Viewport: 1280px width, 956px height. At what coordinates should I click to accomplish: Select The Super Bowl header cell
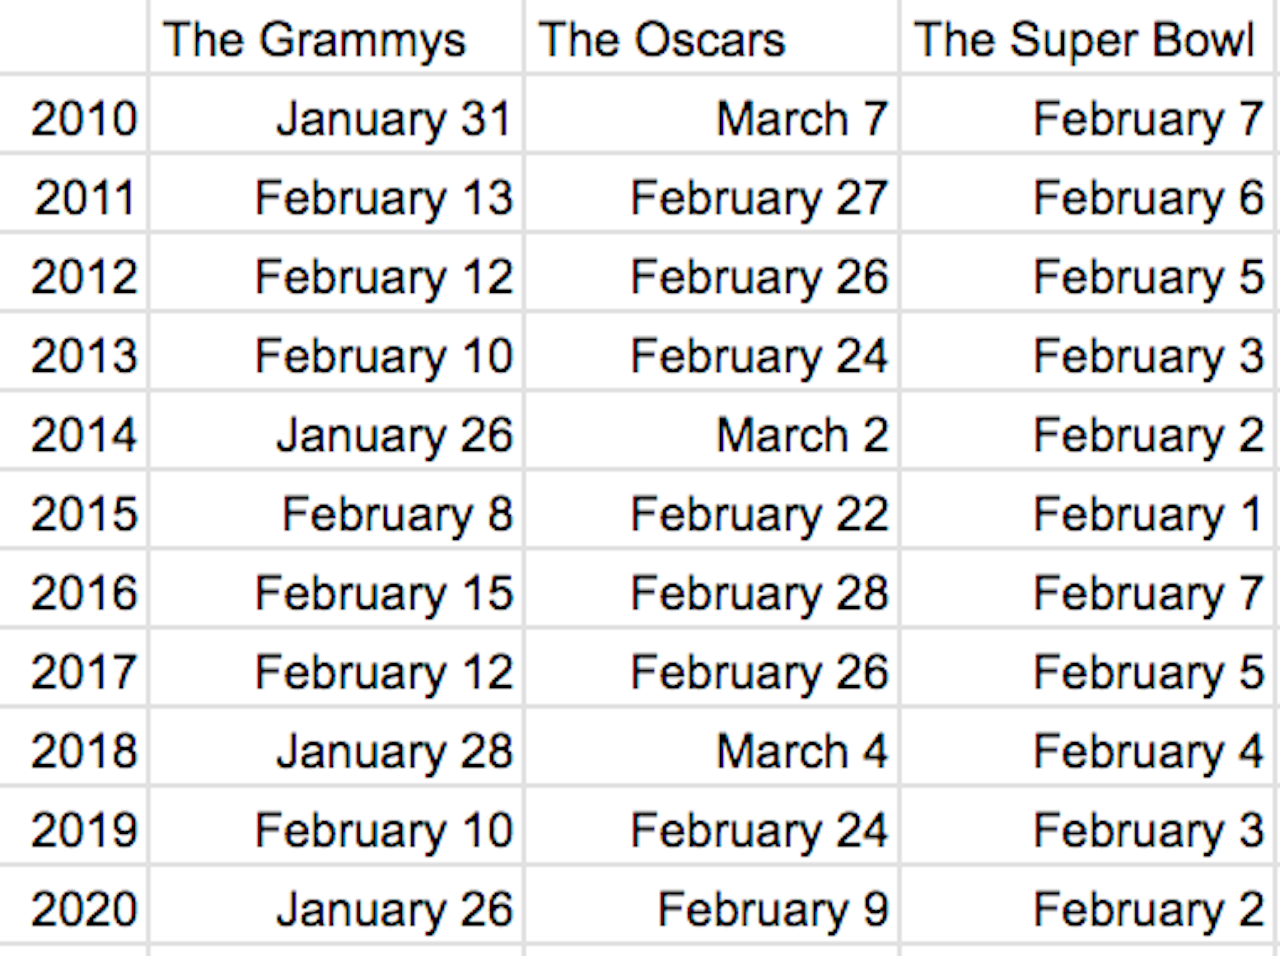(1084, 40)
